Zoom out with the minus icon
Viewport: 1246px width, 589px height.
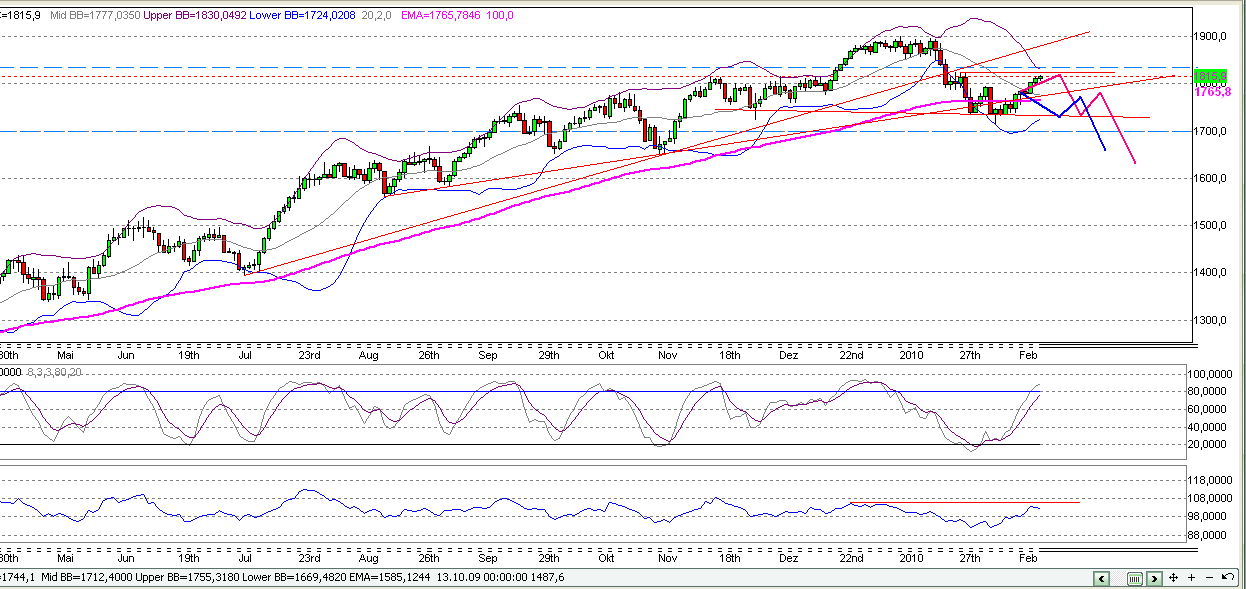point(1209,578)
